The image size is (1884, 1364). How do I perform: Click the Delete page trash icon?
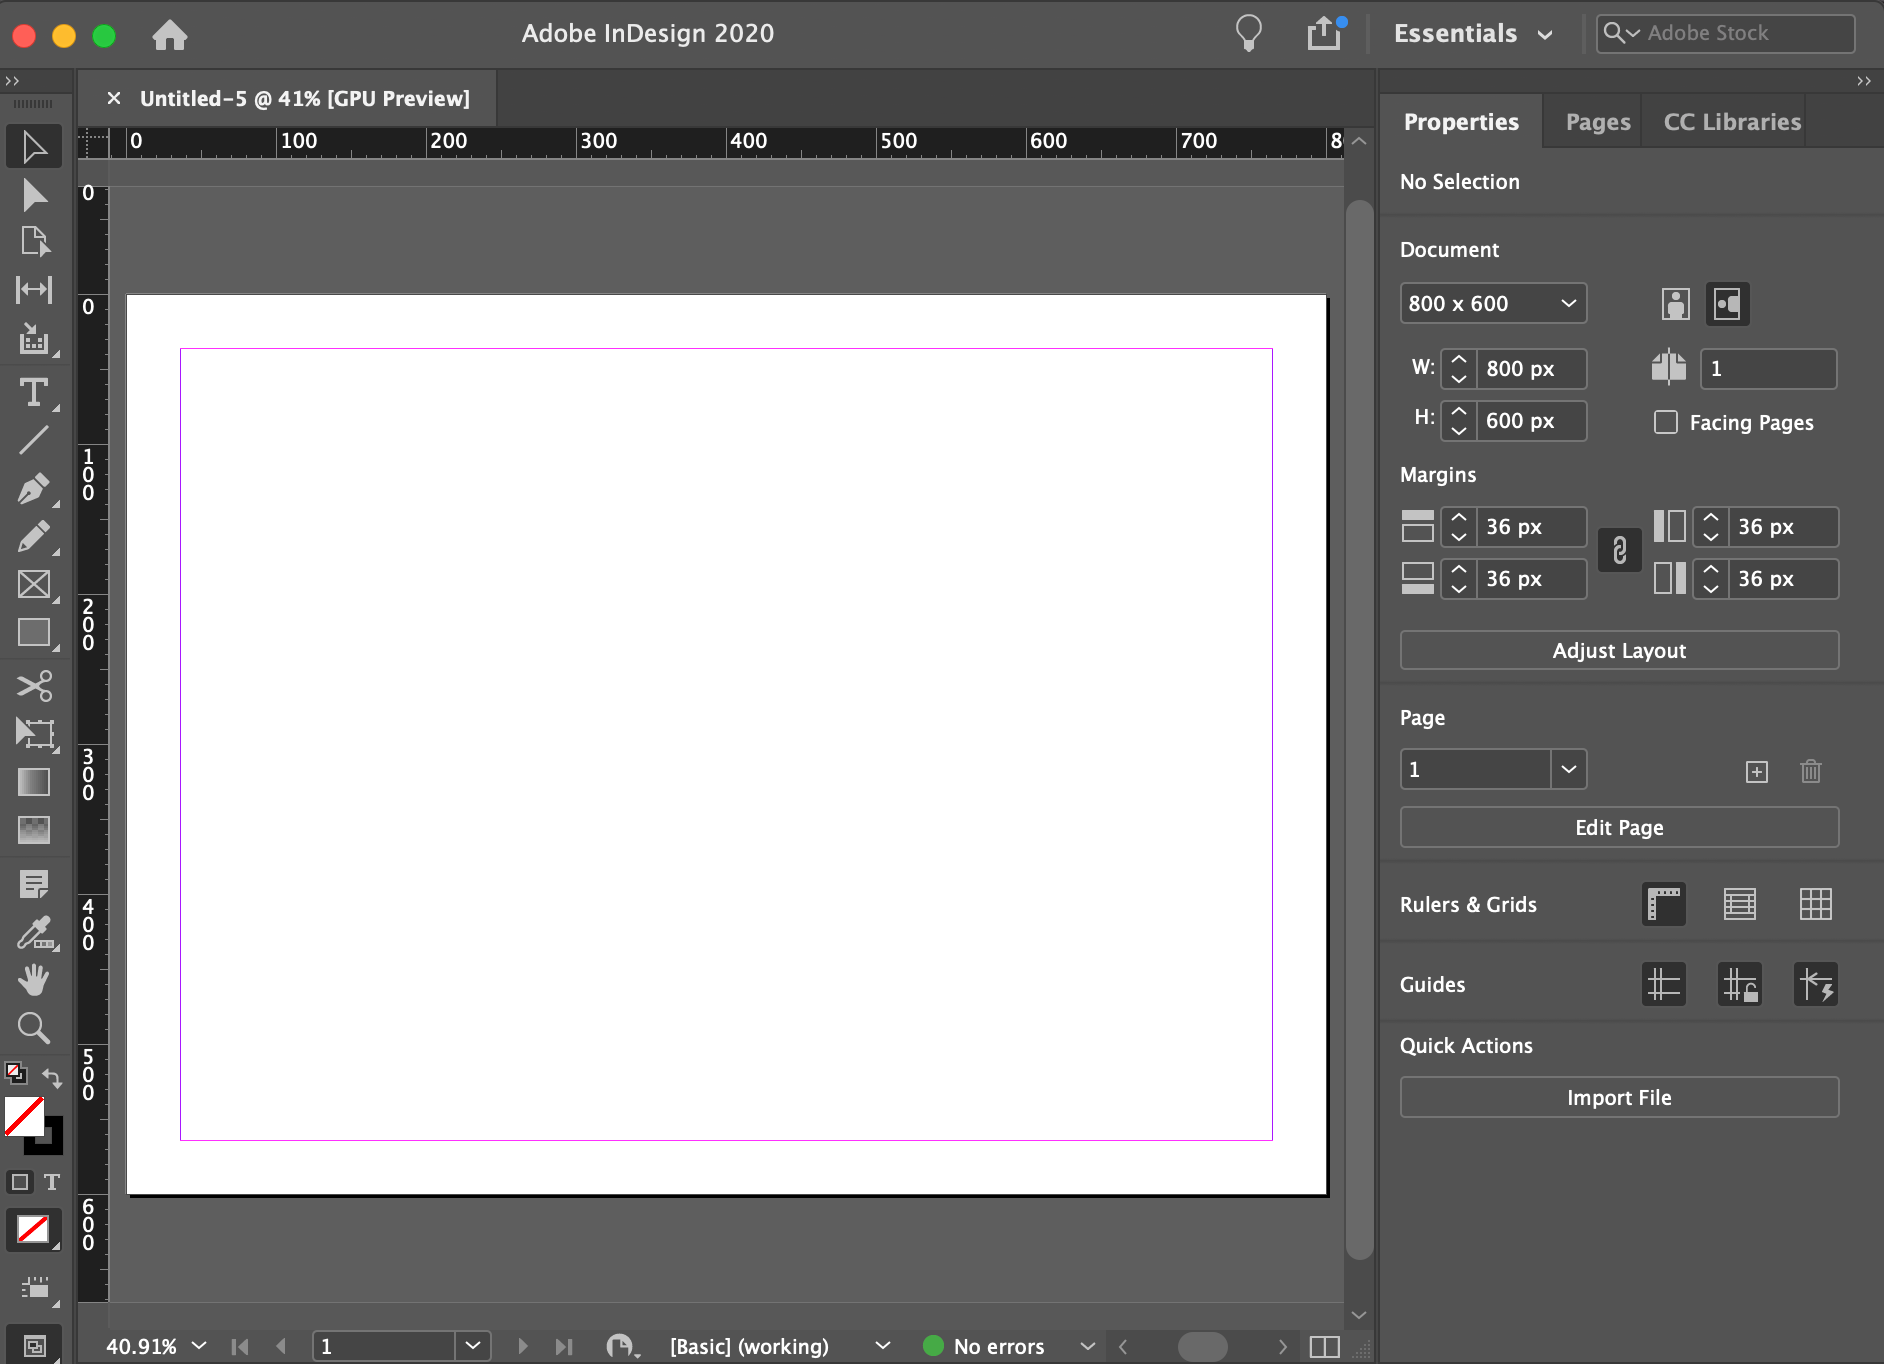[1811, 771]
